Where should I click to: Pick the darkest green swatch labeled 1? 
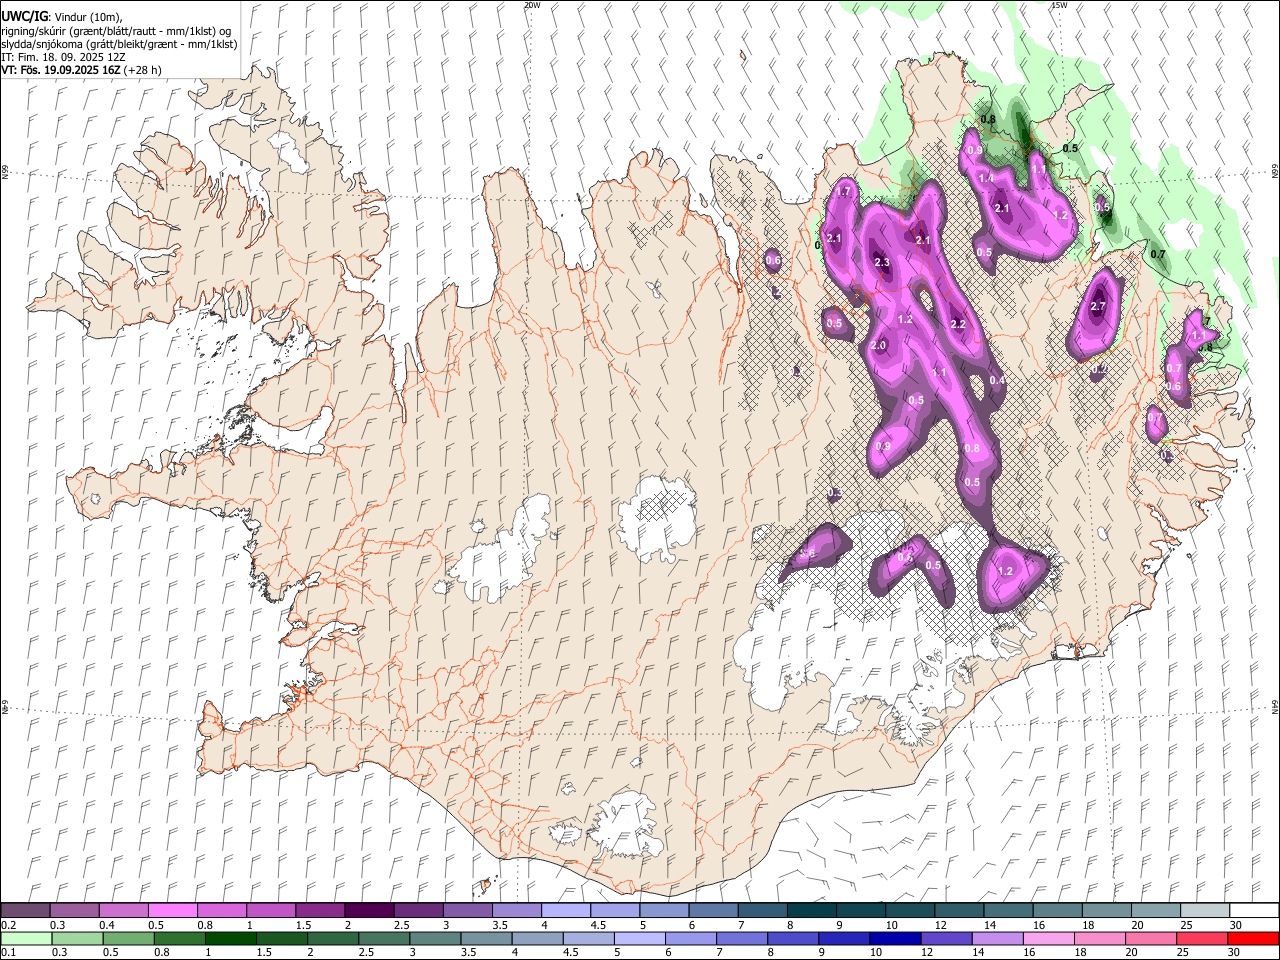(x=229, y=938)
